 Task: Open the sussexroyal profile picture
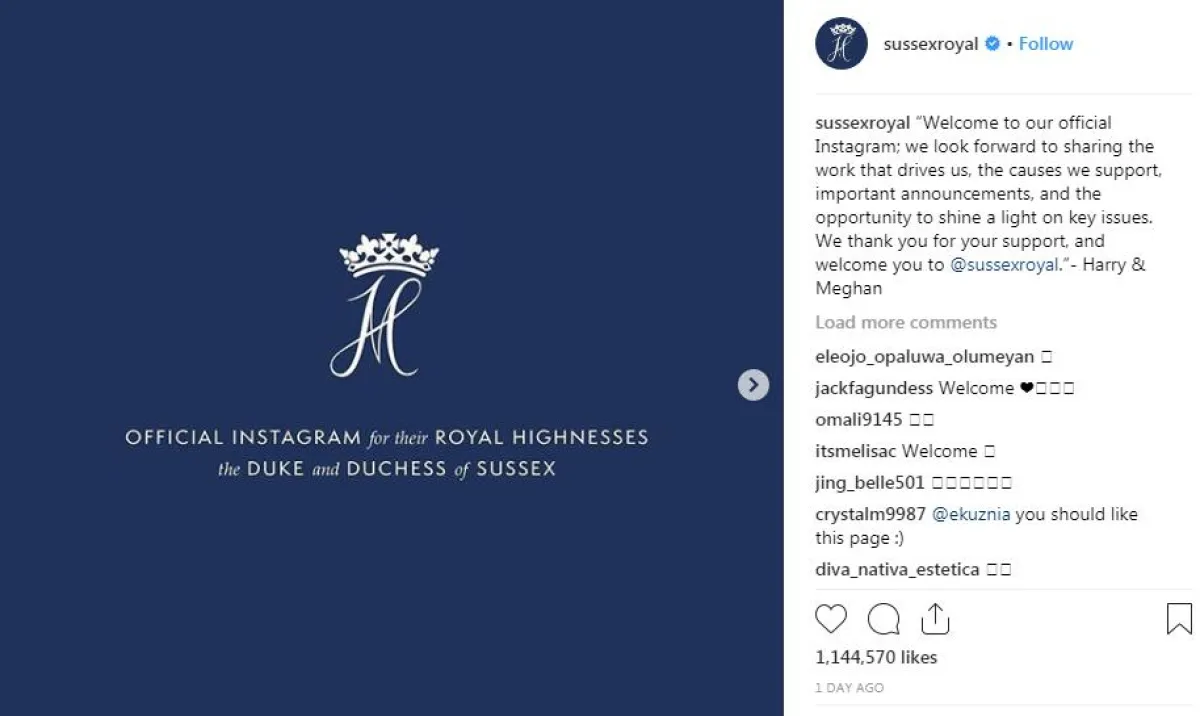[841, 44]
